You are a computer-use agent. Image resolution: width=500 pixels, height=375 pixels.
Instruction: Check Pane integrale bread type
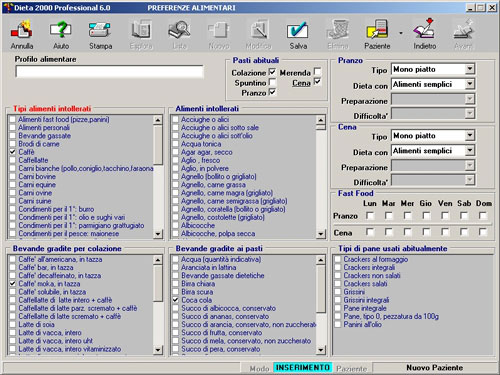click(338, 308)
